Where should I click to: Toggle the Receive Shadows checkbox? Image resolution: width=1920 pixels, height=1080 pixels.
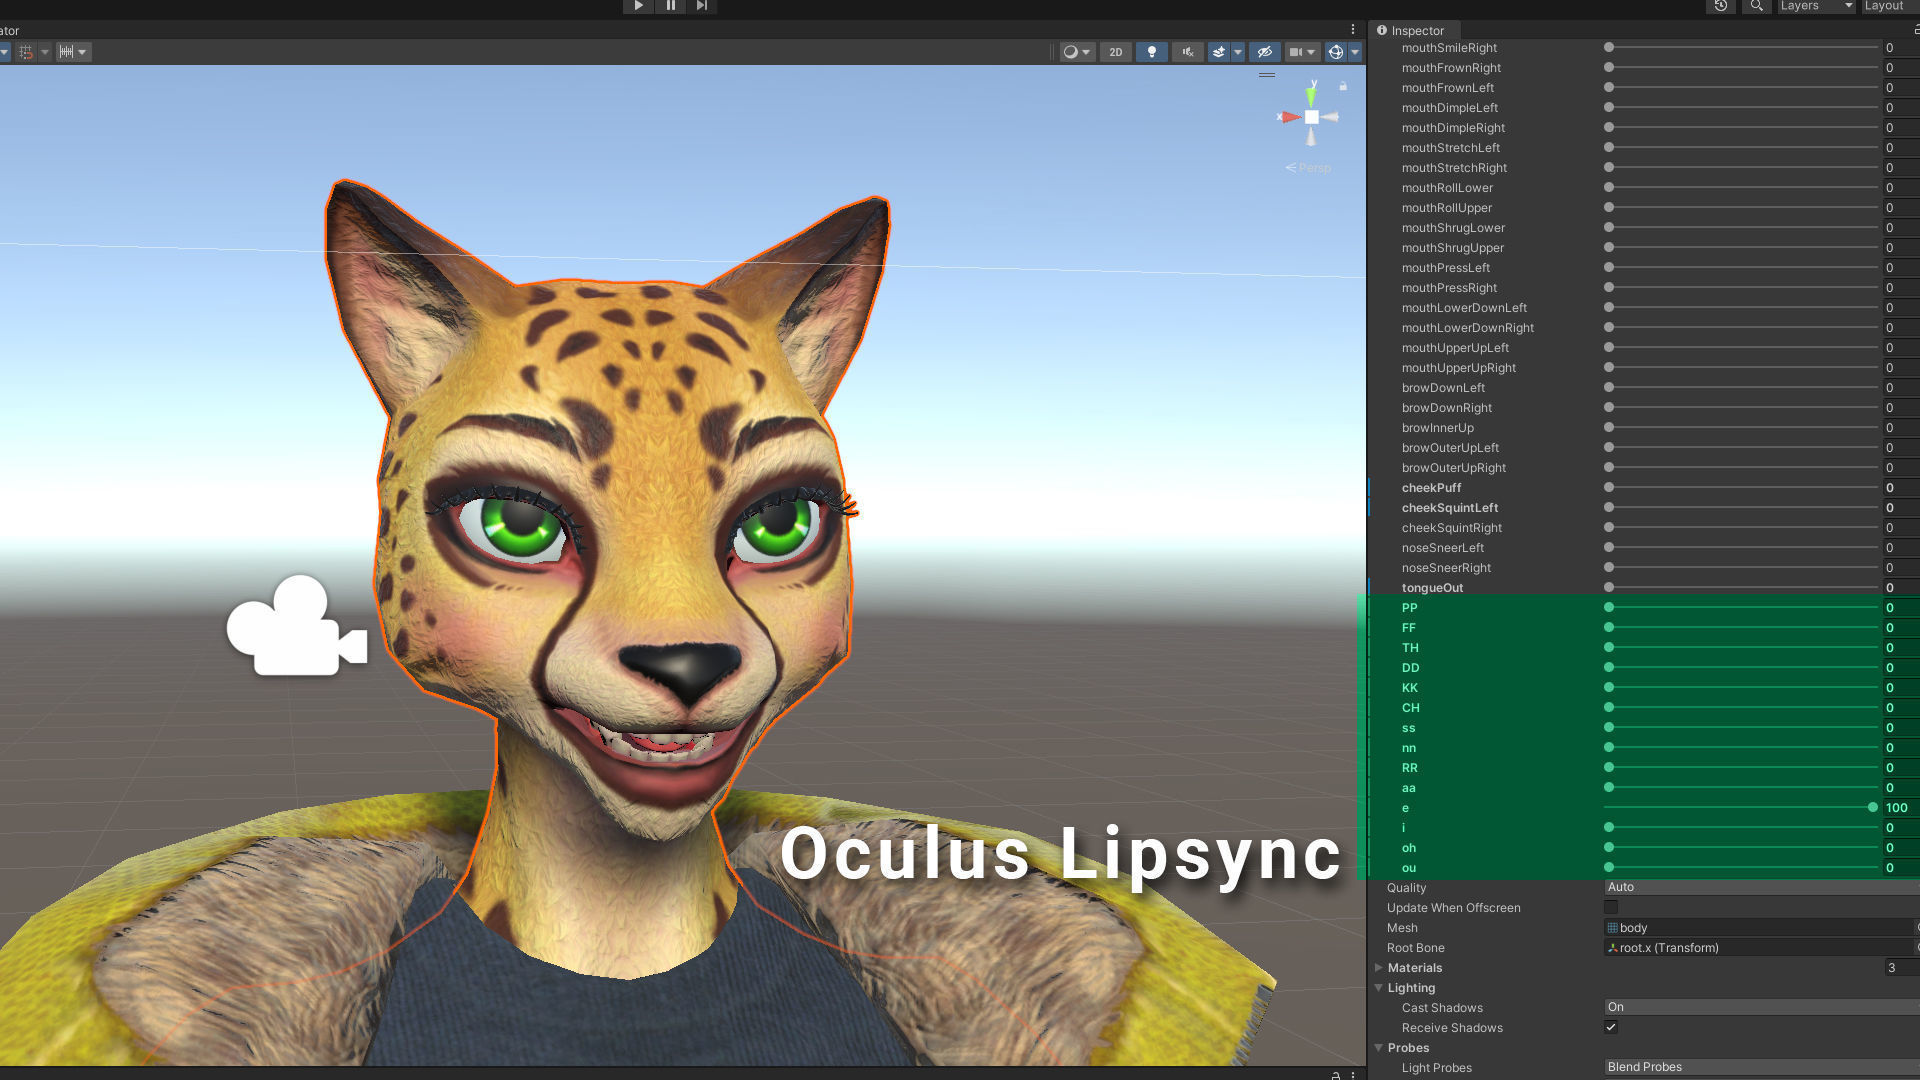pos(1610,1028)
